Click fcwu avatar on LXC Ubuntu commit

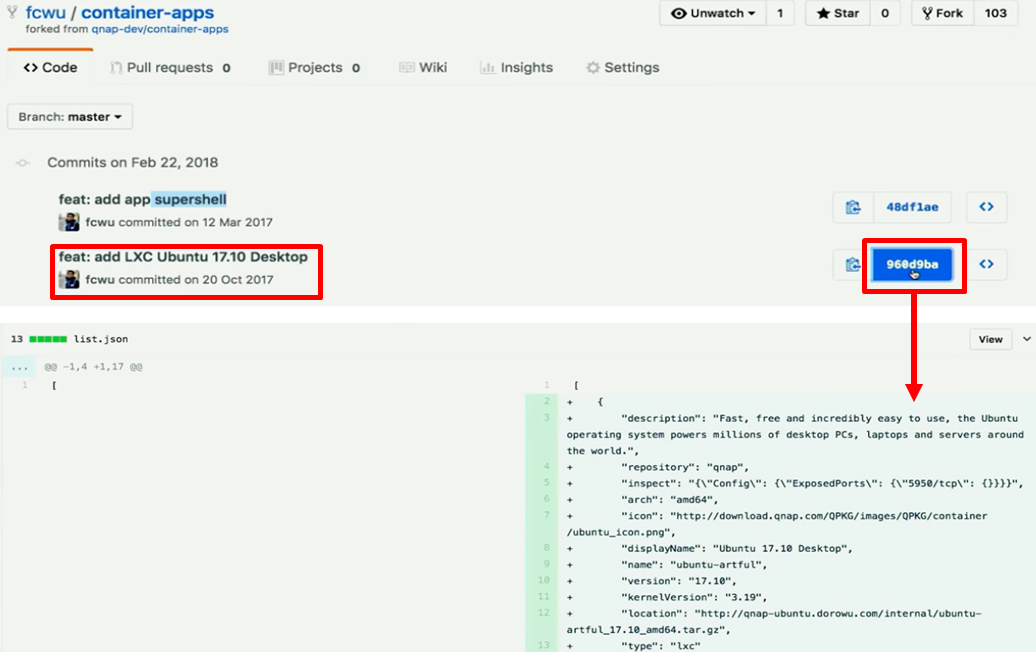pos(69,279)
